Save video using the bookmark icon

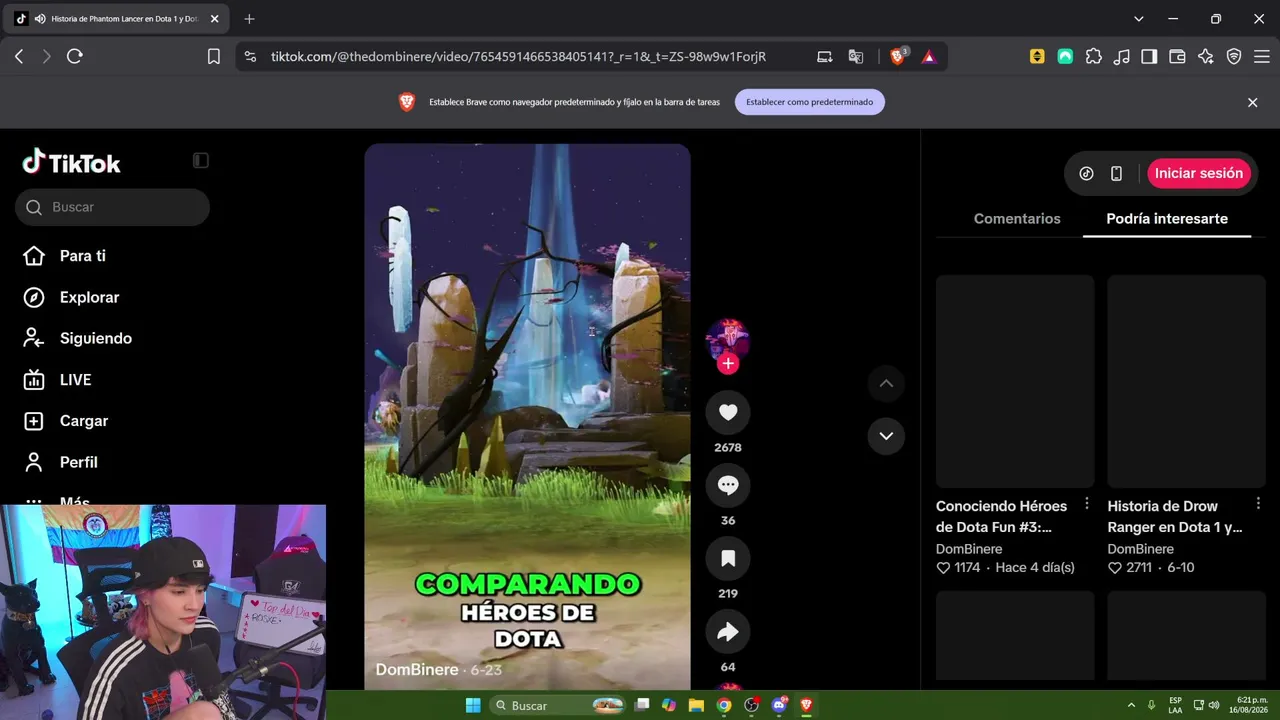728,558
